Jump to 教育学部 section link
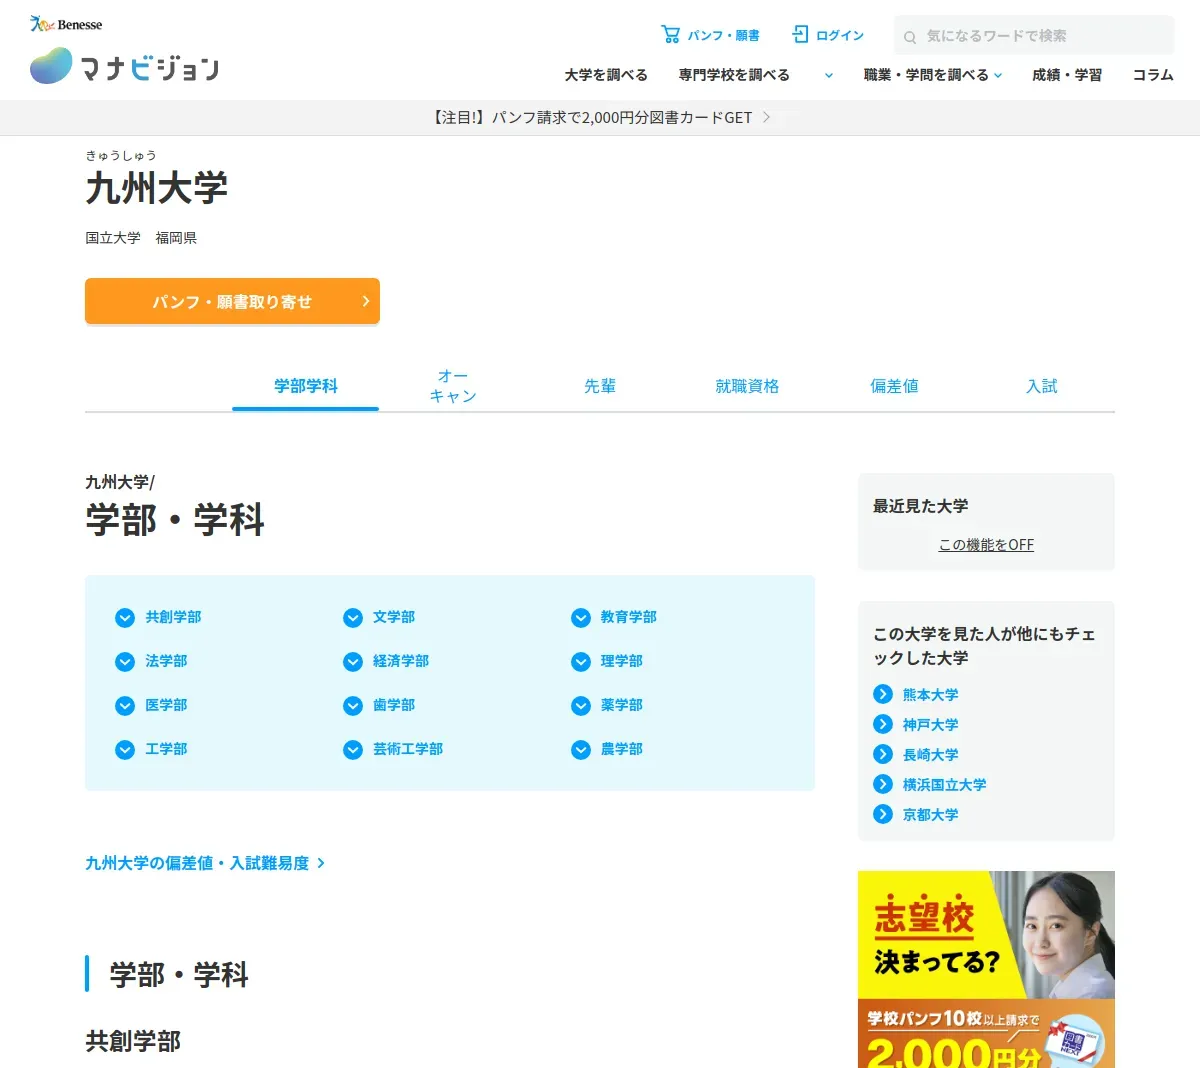1200x1068 pixels. pyautogui.click(x=629, y=617)
